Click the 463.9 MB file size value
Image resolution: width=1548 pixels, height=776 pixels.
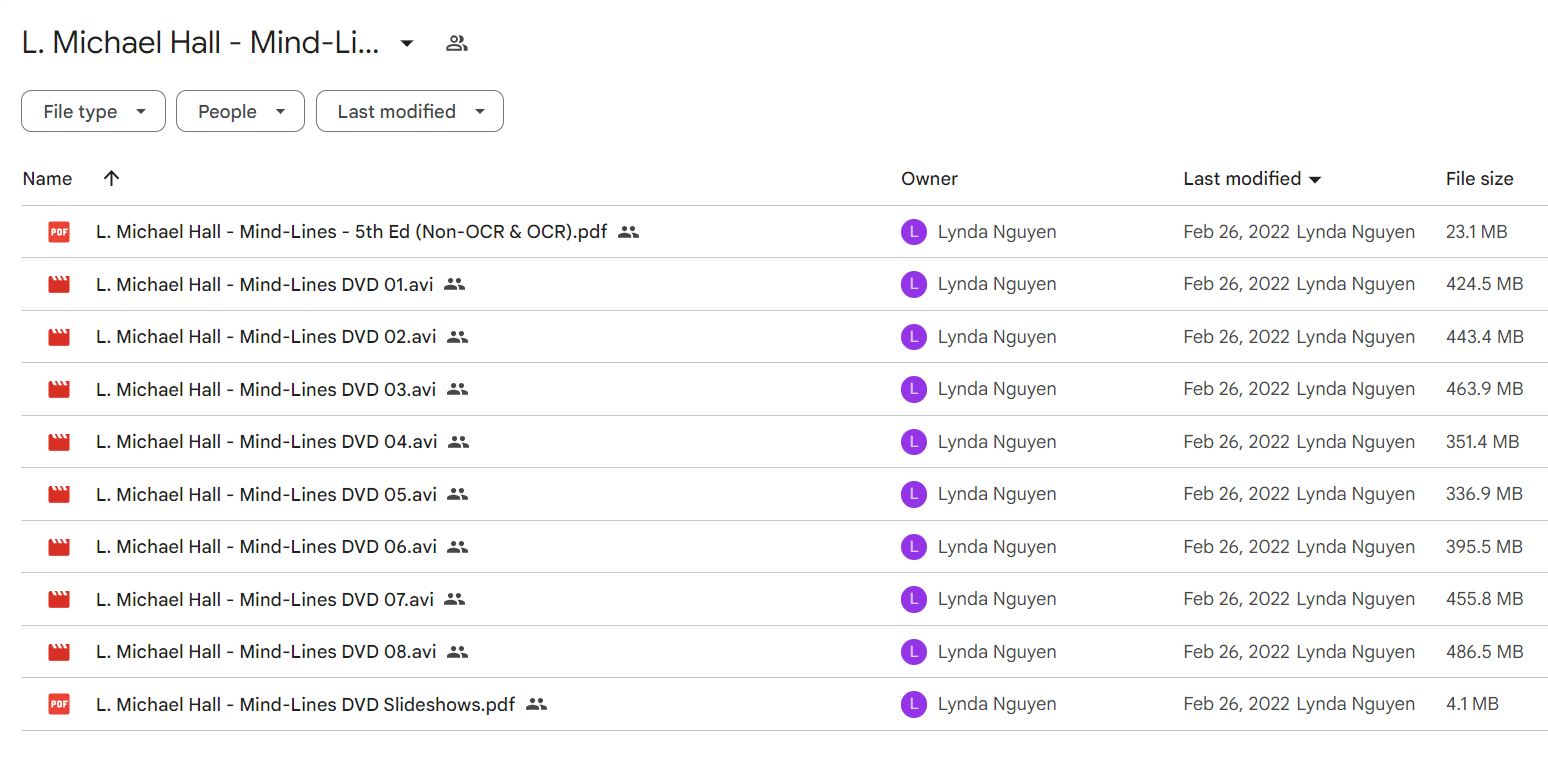click(1484, 389)
